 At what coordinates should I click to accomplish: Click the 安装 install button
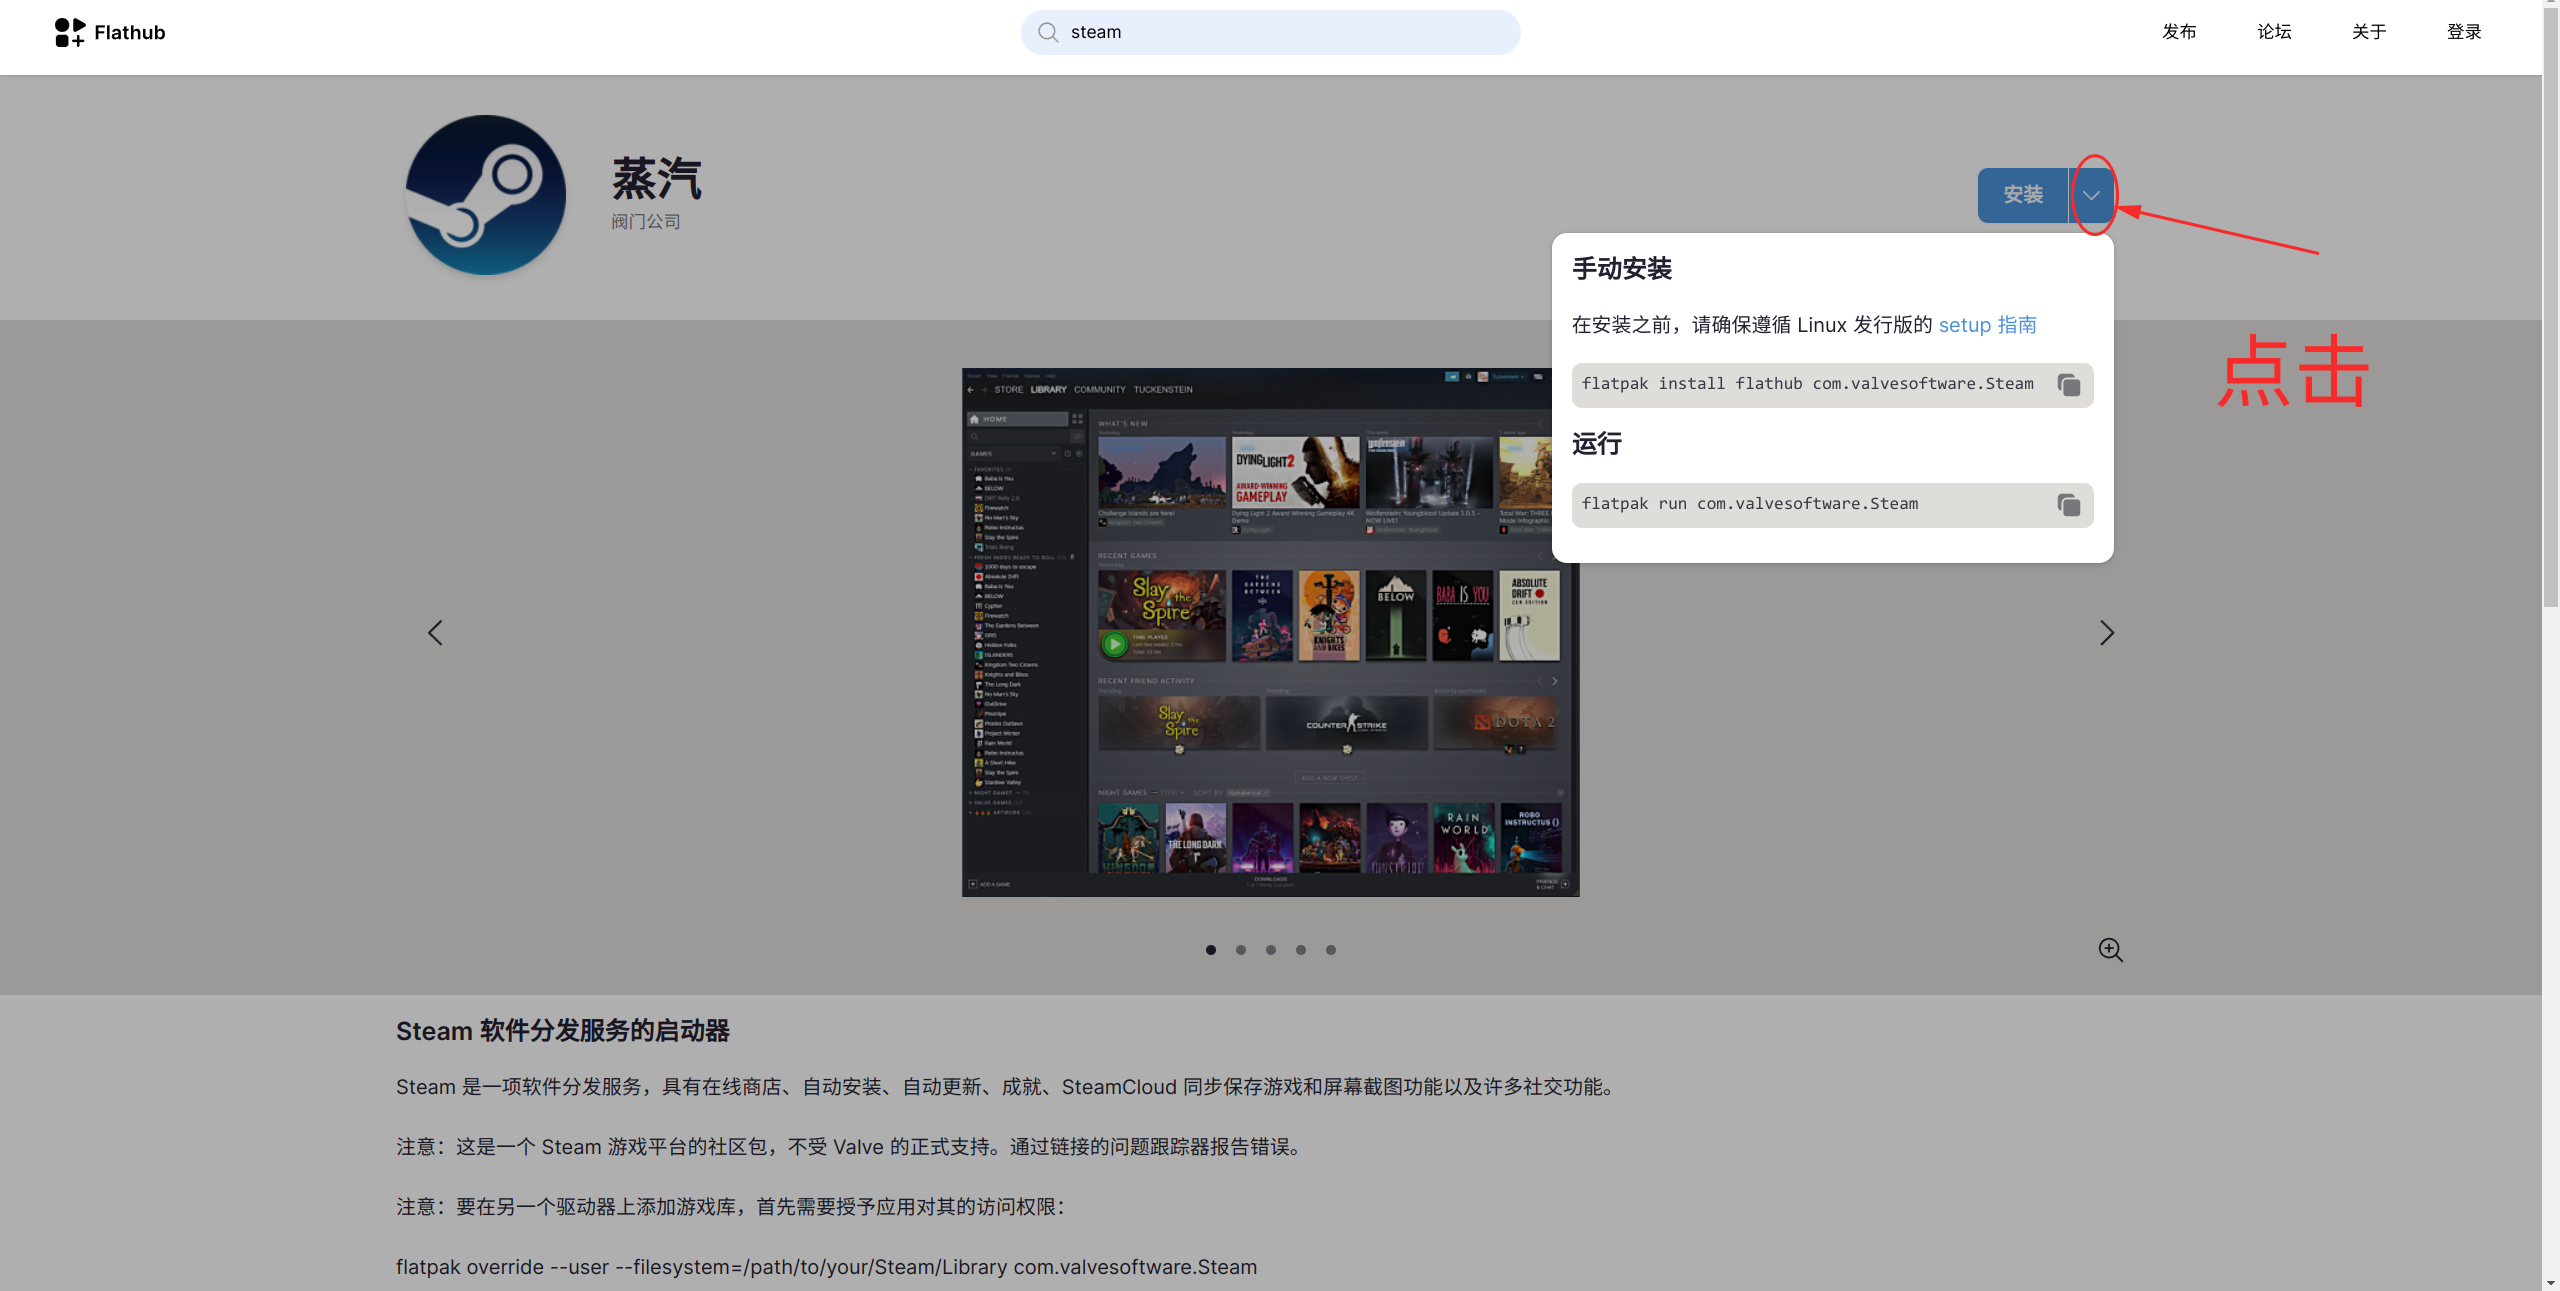tap(2023, 195)
